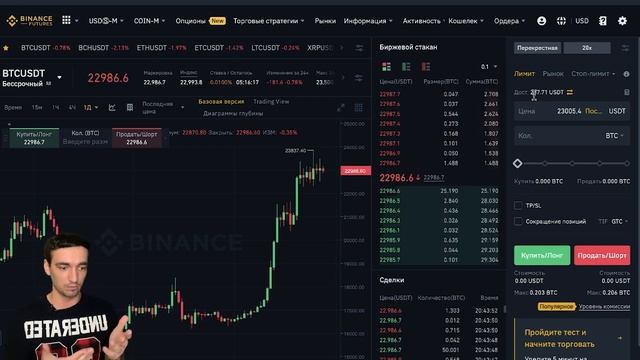640x360 pixels.
Task: Open the settings gear icon
Action: (622, 21)
